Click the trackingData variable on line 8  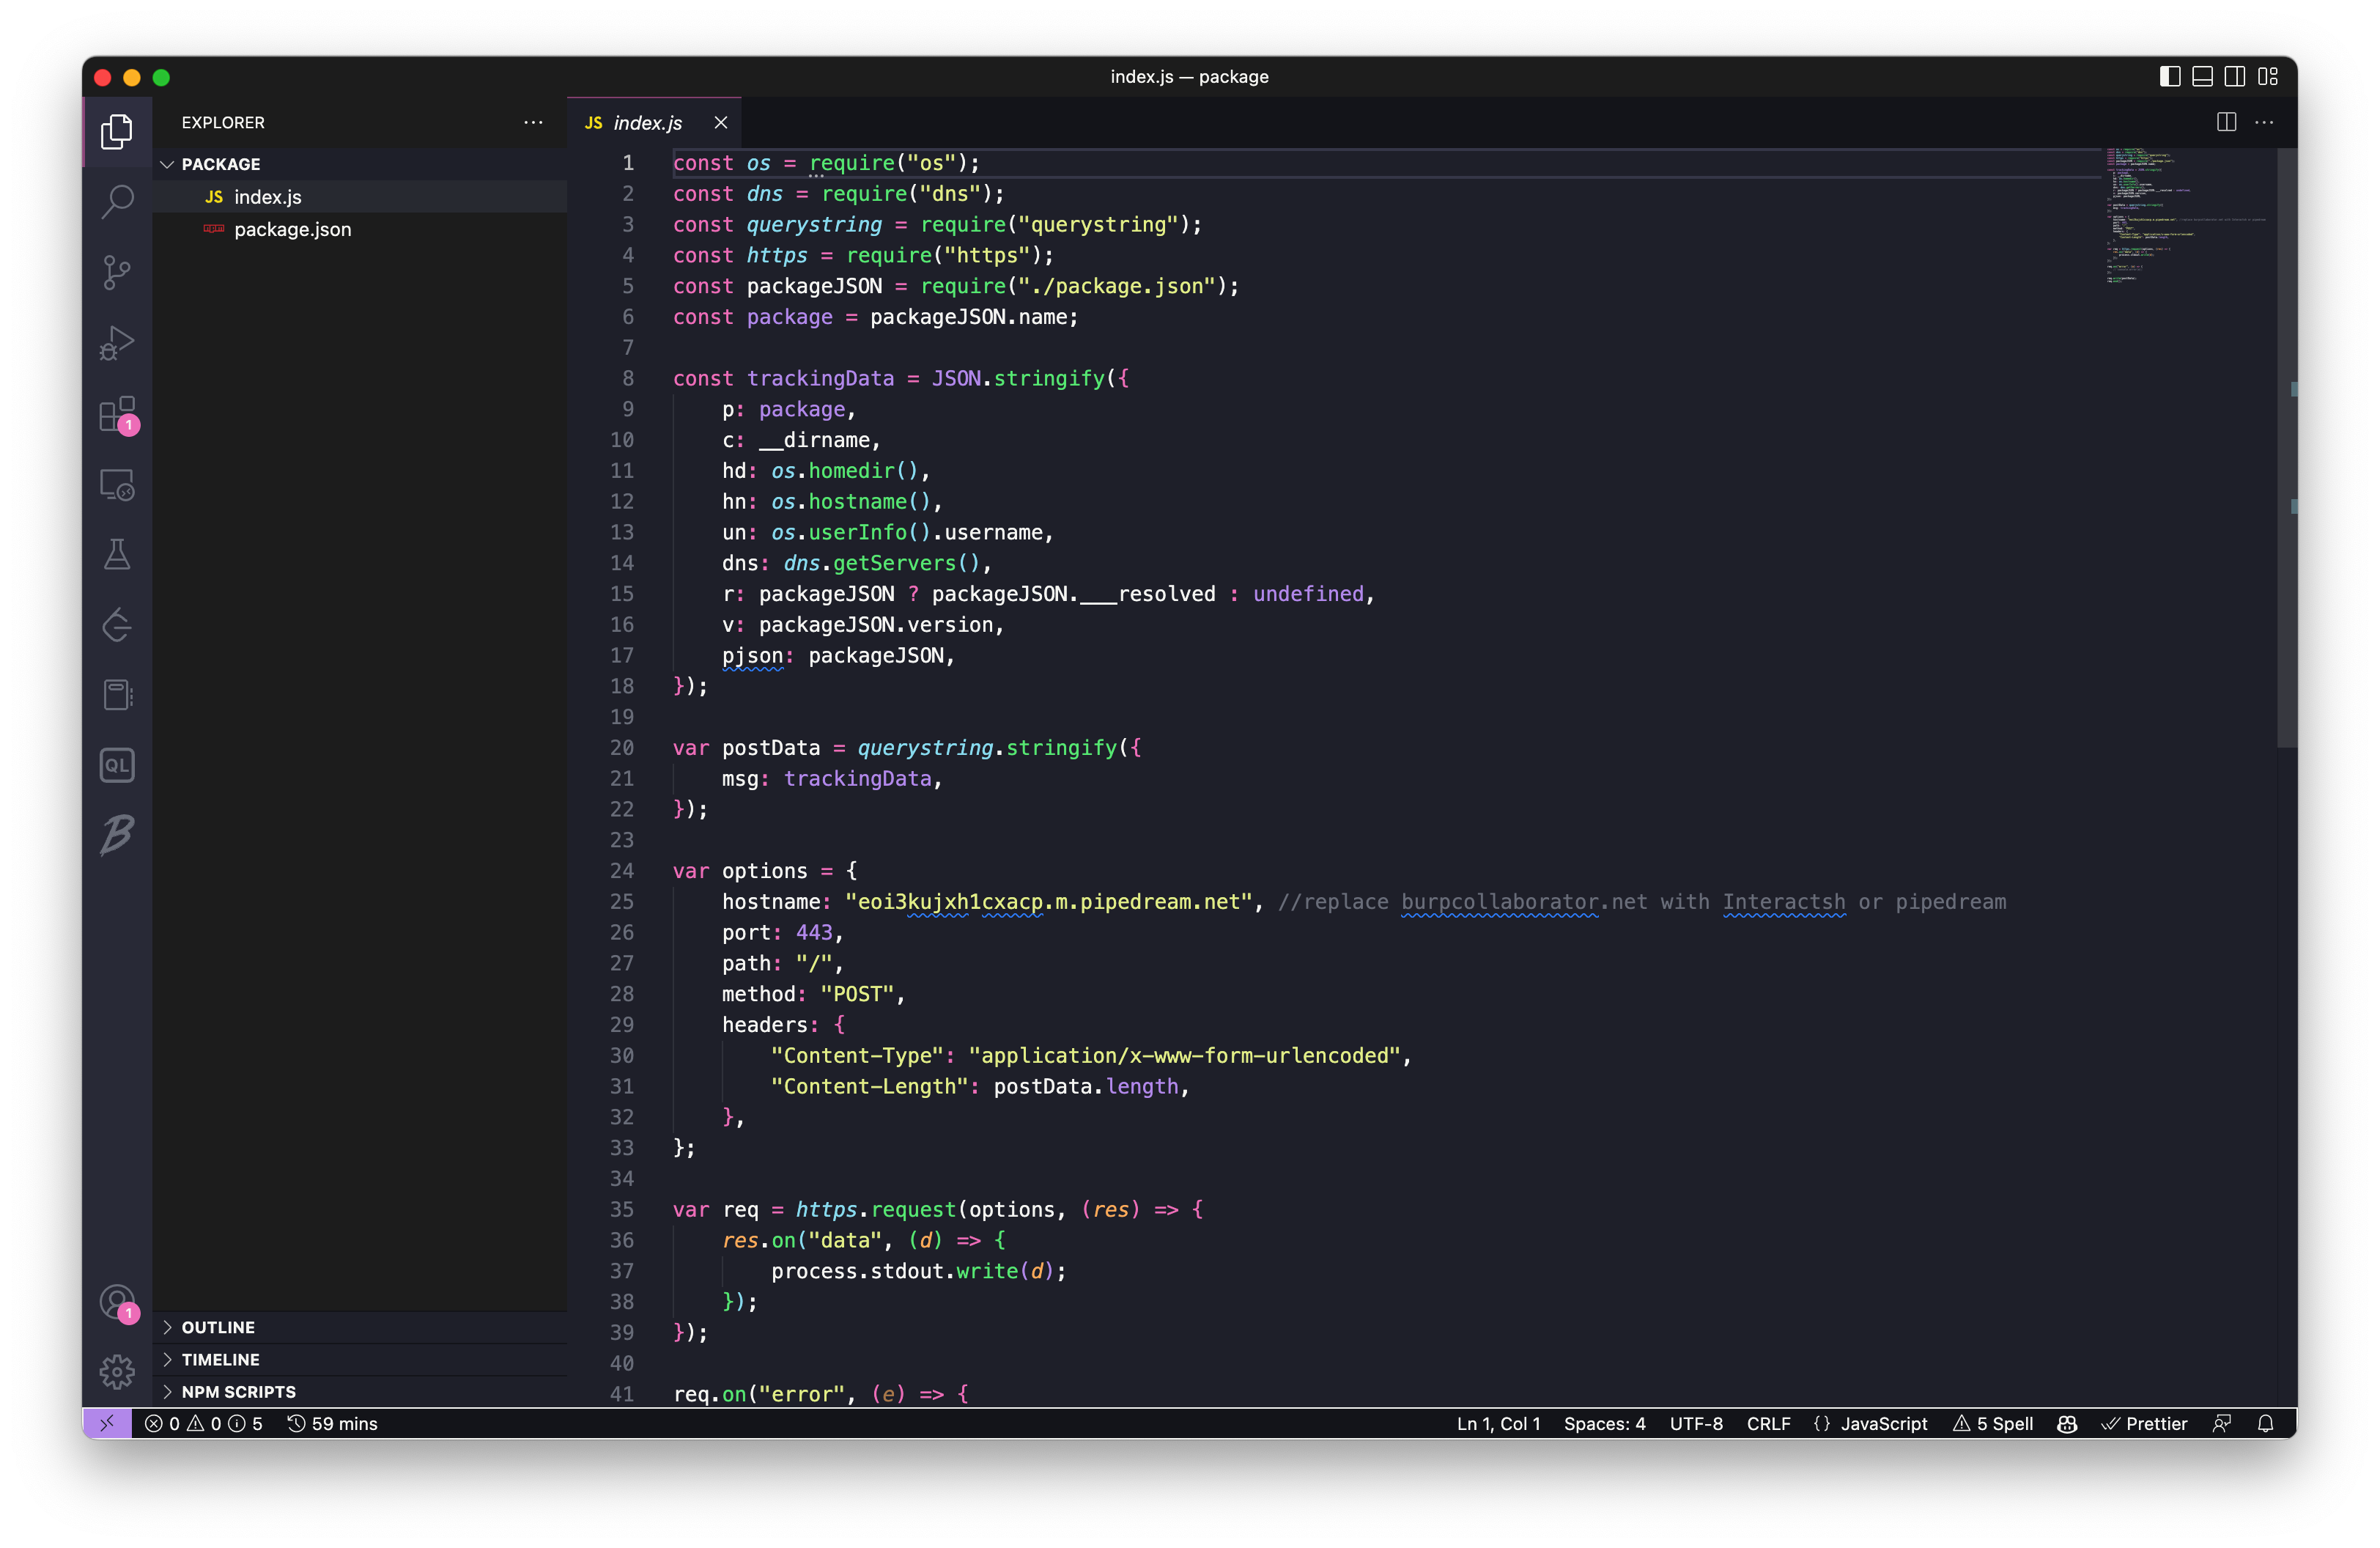point(820,378)
